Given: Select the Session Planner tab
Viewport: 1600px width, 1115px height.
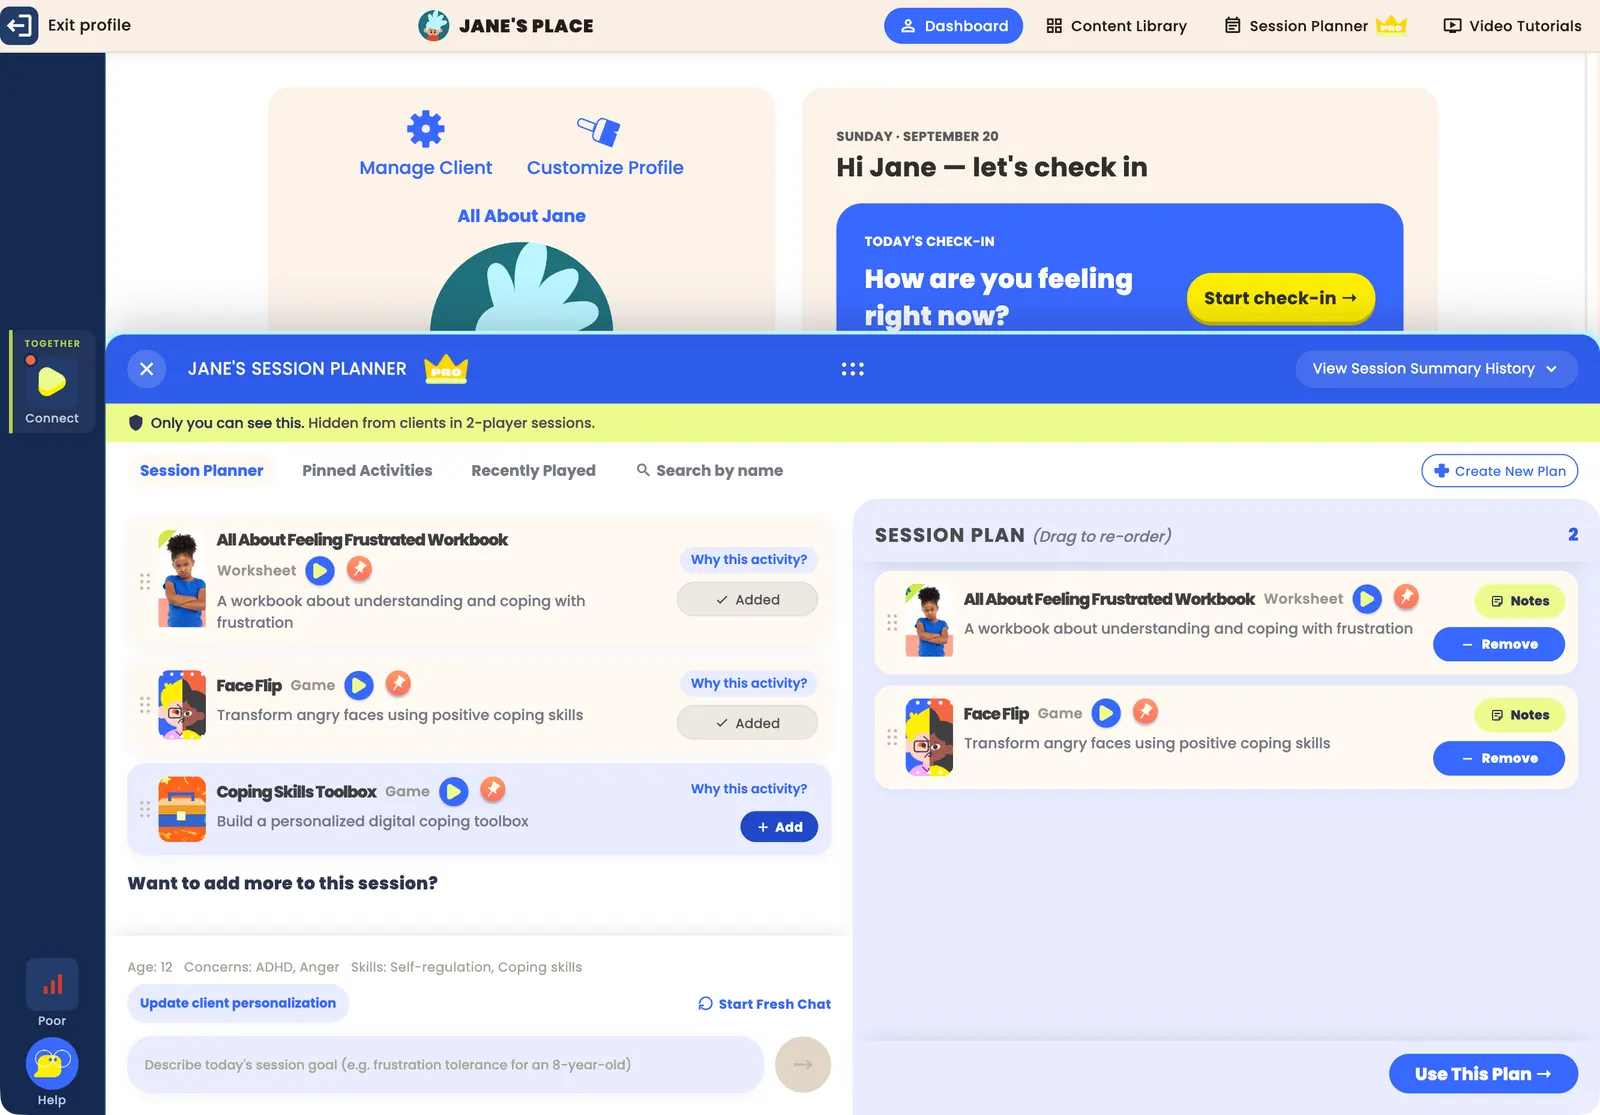Looking at the screenshot, I should tap(201, 471).
